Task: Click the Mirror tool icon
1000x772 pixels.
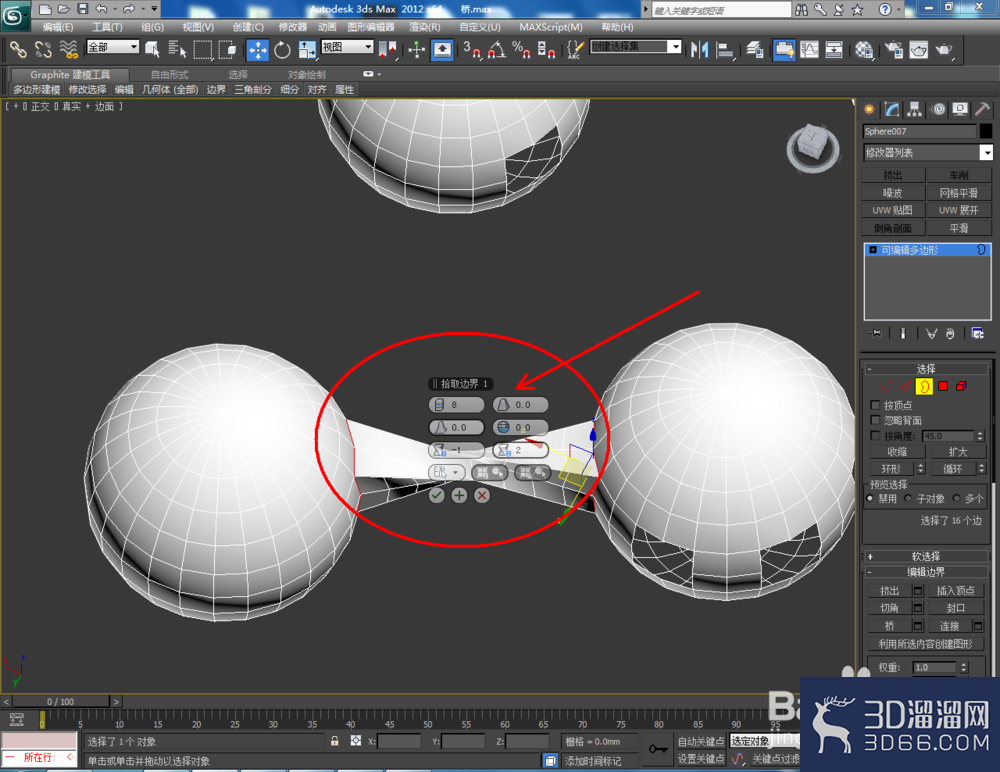Action: point(700,49)
